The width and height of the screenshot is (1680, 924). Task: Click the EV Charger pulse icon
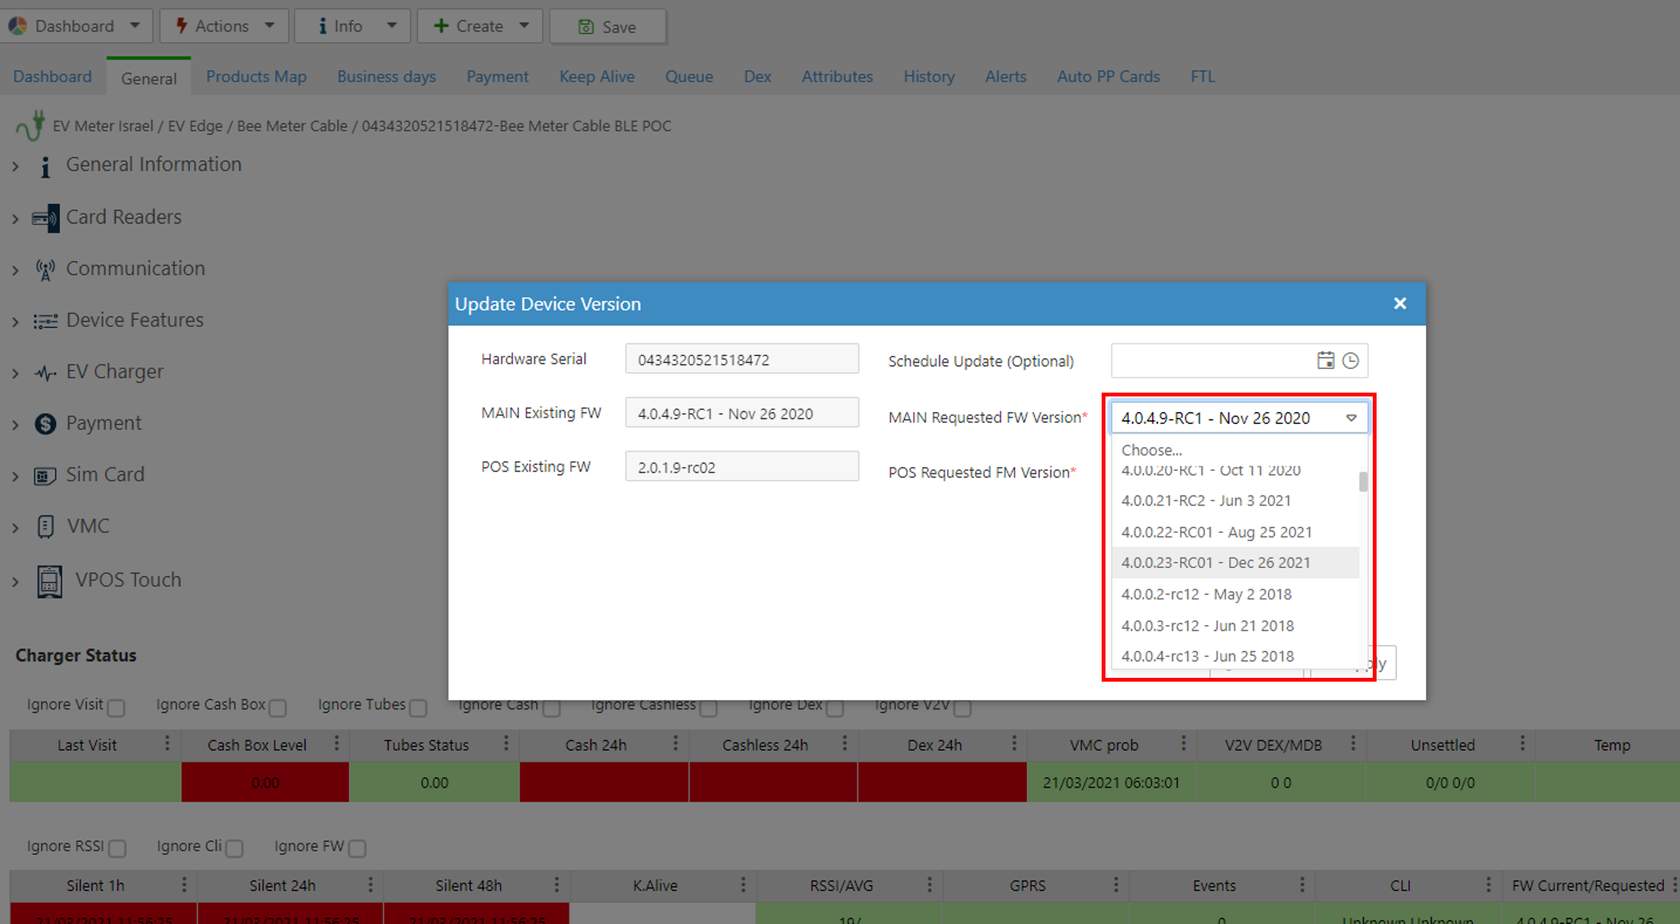click(45, 373)
